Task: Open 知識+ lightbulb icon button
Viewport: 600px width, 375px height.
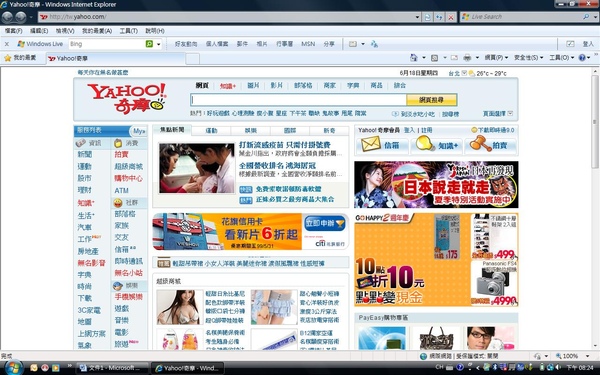Action: tap(437, 145)
